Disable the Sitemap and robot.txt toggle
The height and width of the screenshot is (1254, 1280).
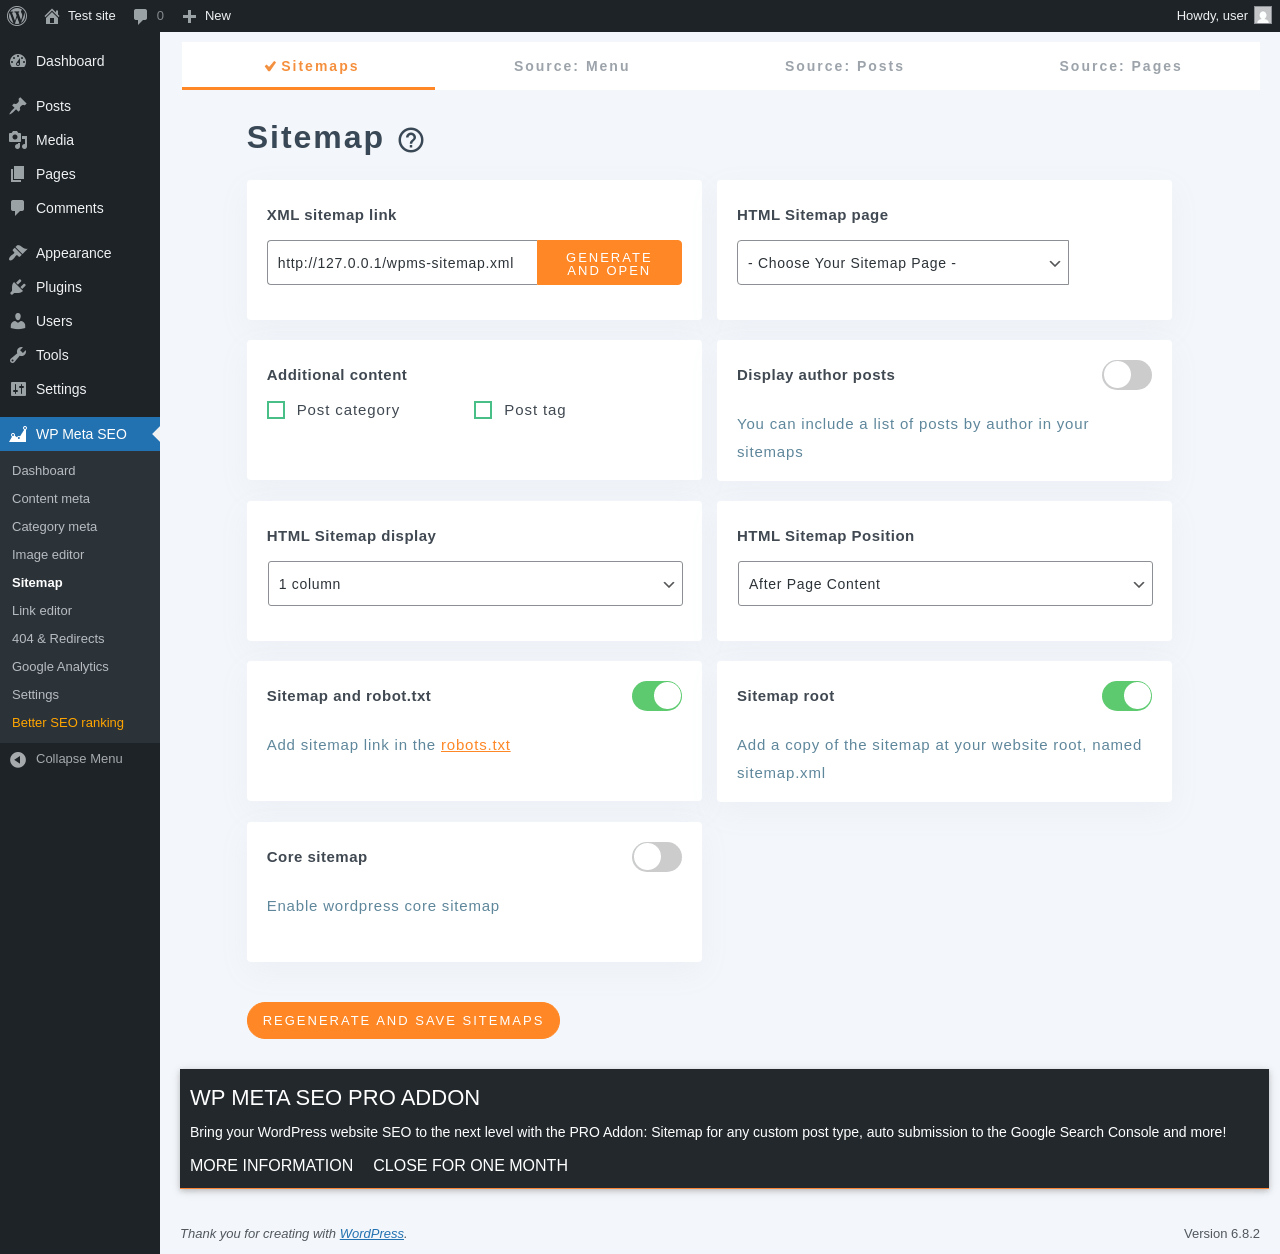tap(657, 696)
